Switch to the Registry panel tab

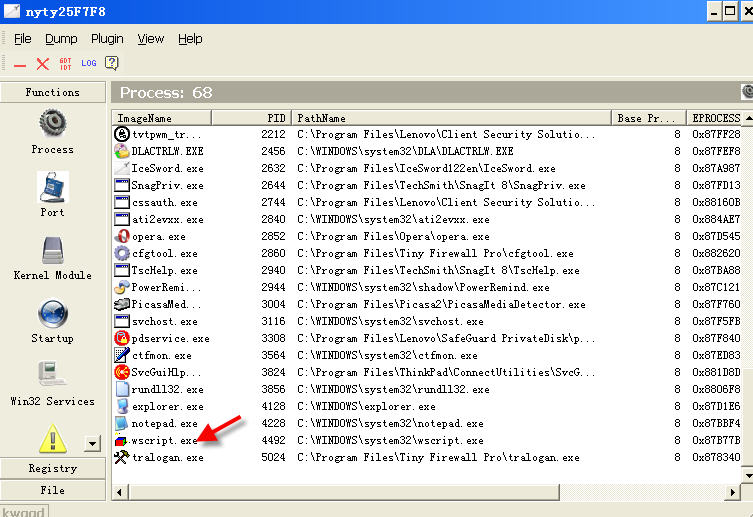[53, 468]
